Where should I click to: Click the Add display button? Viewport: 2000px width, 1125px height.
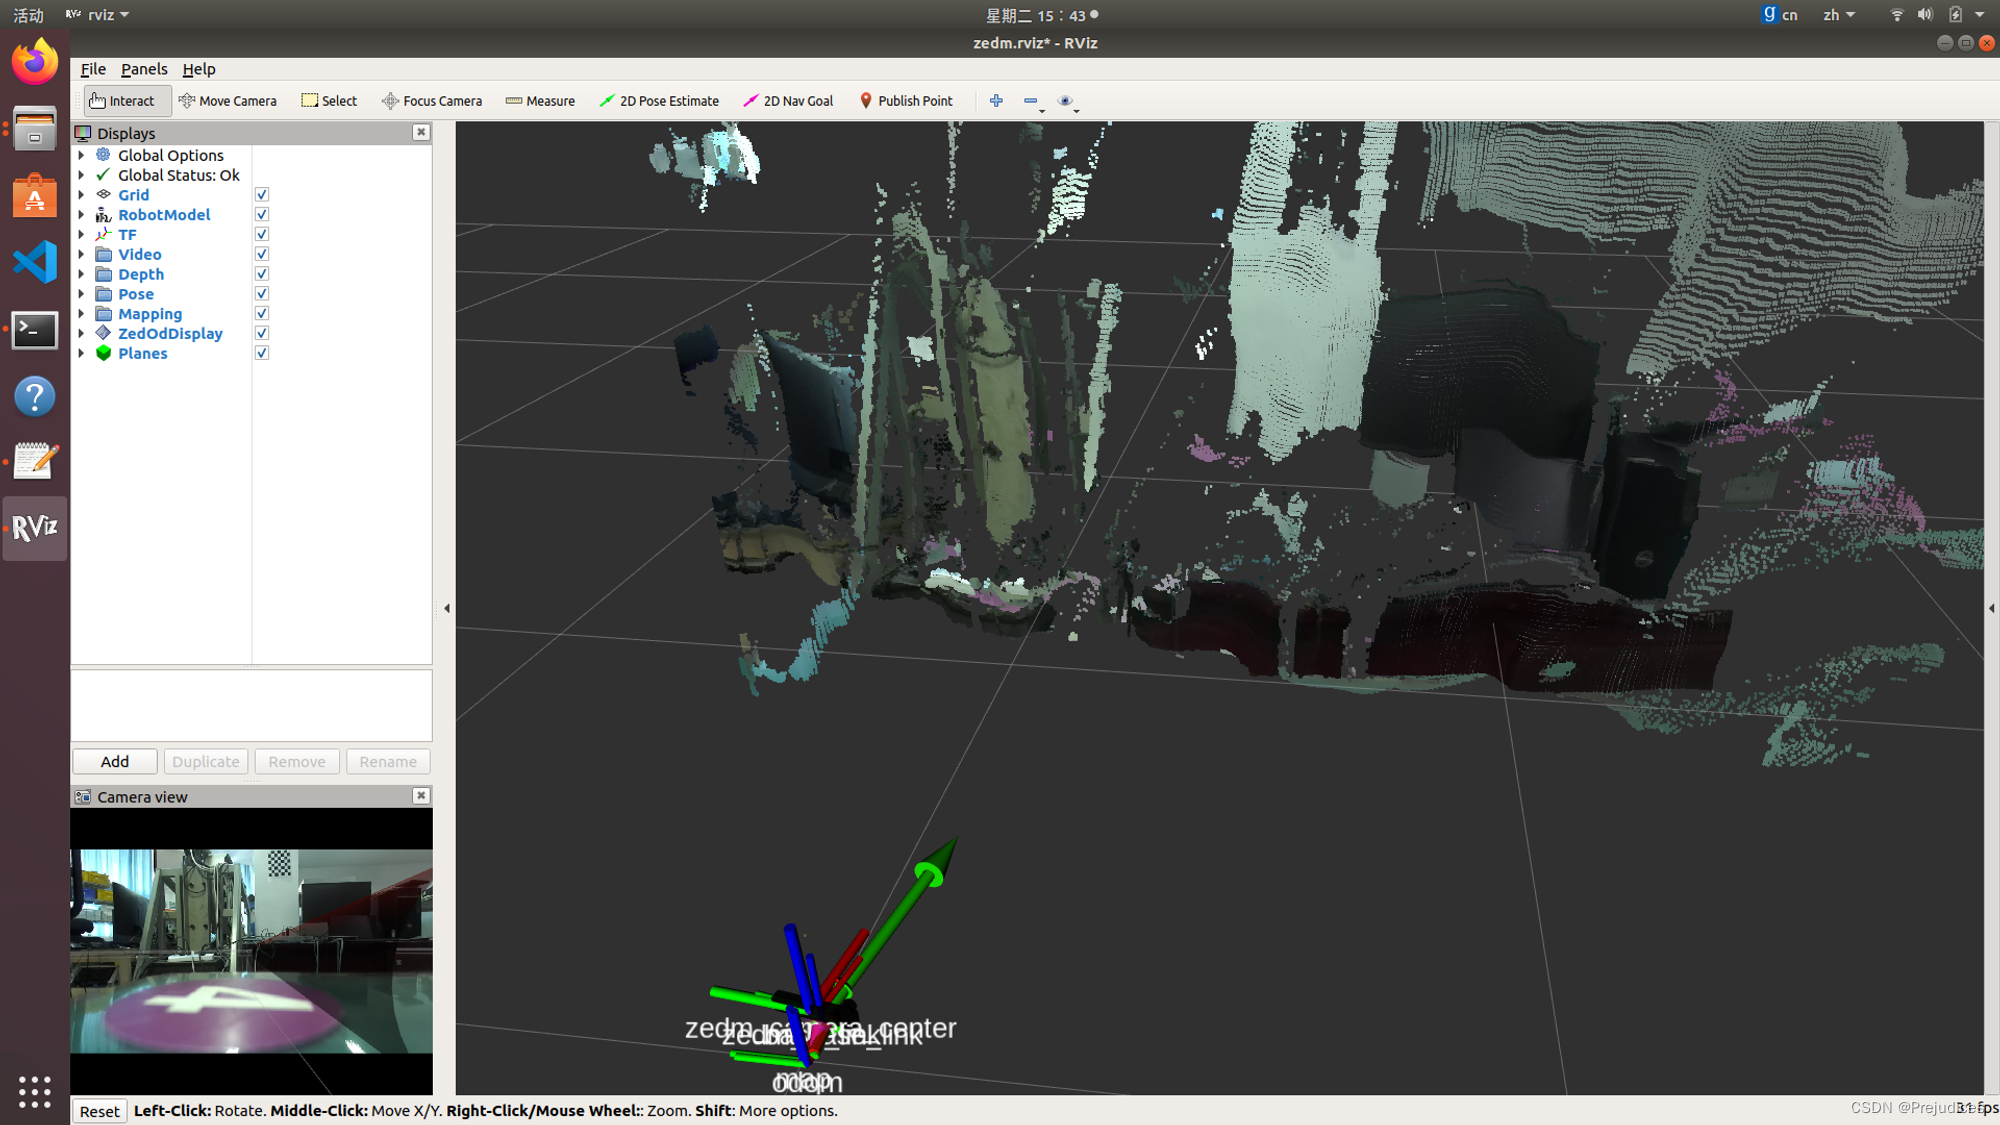tap(113, 761)
